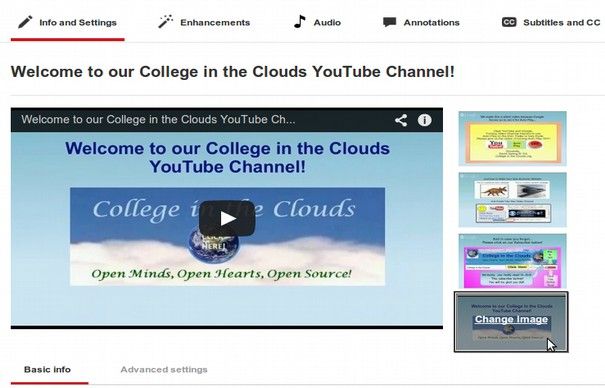Click the 'Open Minds, Open Hearts, Open Source!' text

click(x=221, y=274)
